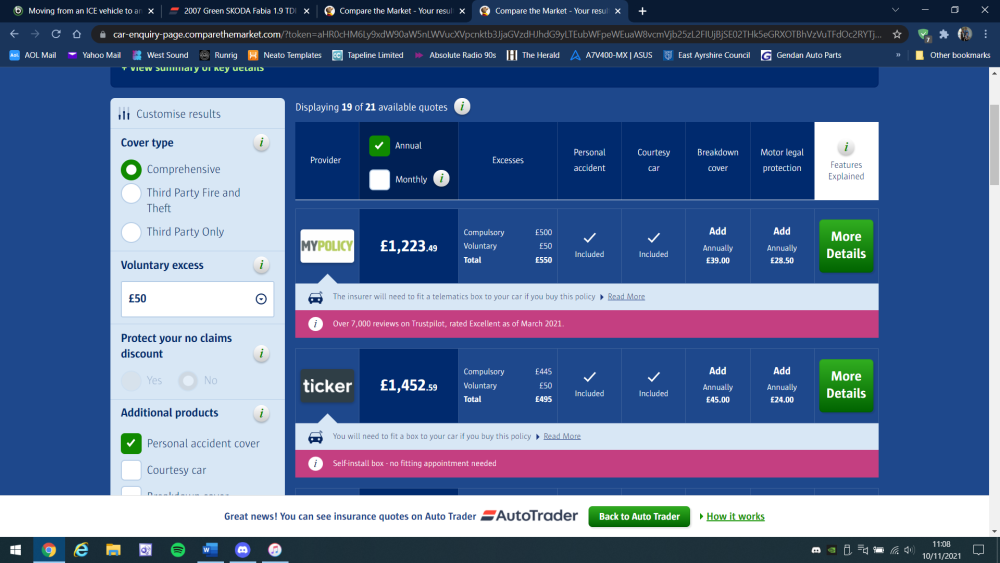Open Internet Explorer from taskbar
Image resolution: width=1000 pixels, height=563 pixels.
[x=81, y=550]
